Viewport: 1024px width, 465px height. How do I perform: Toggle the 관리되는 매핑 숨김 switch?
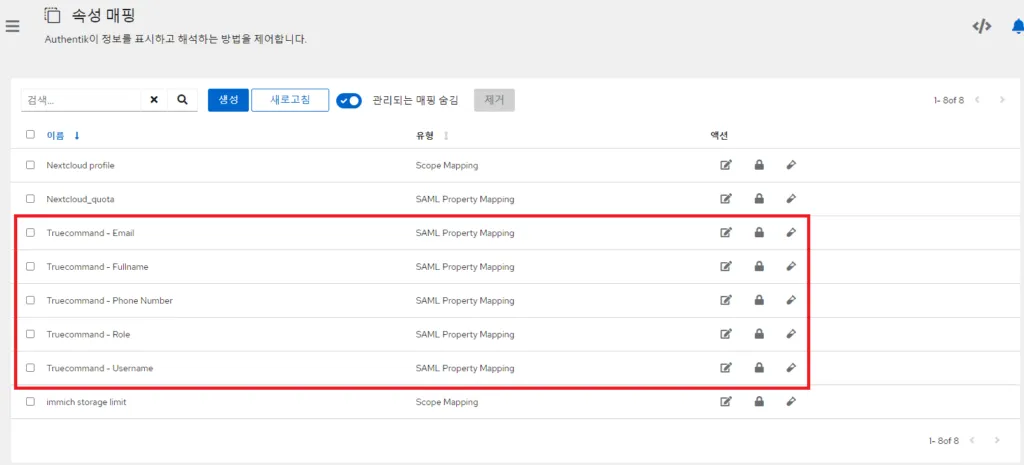349,100
